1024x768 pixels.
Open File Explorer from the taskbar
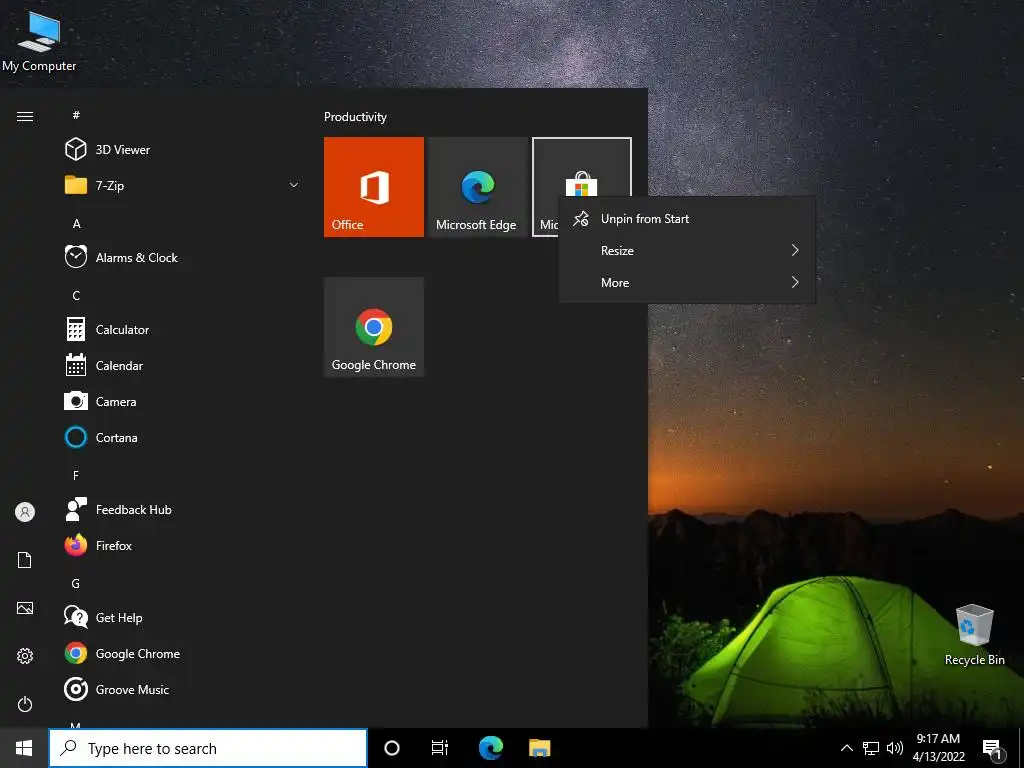(x=539, y=748)
